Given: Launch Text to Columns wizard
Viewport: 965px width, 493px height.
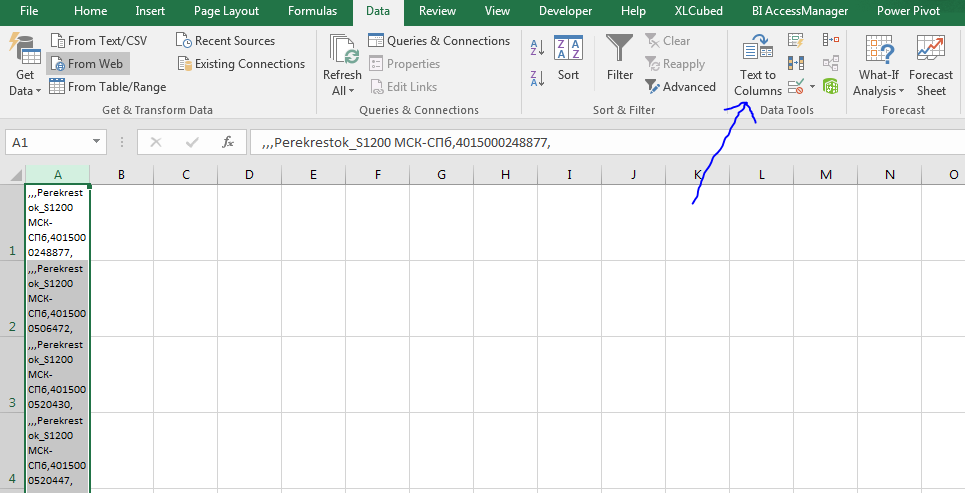Looking at the screenshot, I should (x=758, y=66).
